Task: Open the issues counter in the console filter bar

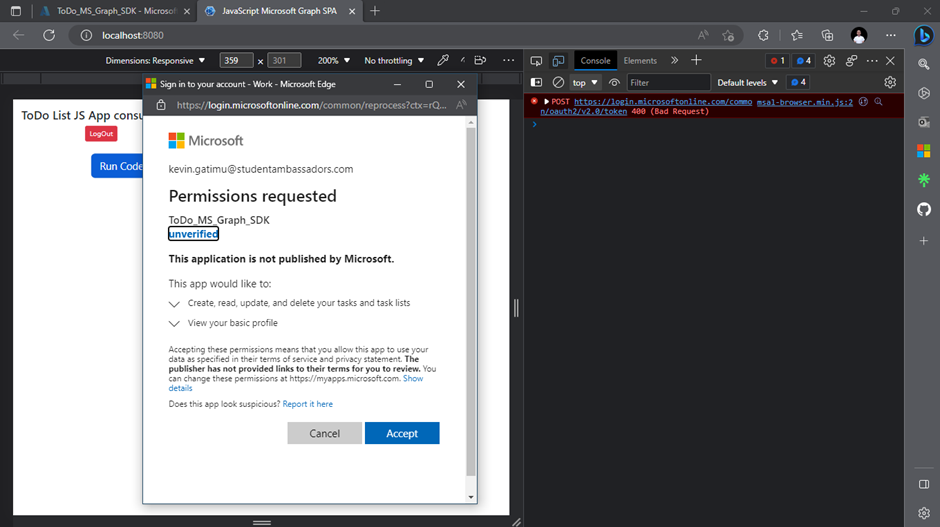Action: (798, 82)
